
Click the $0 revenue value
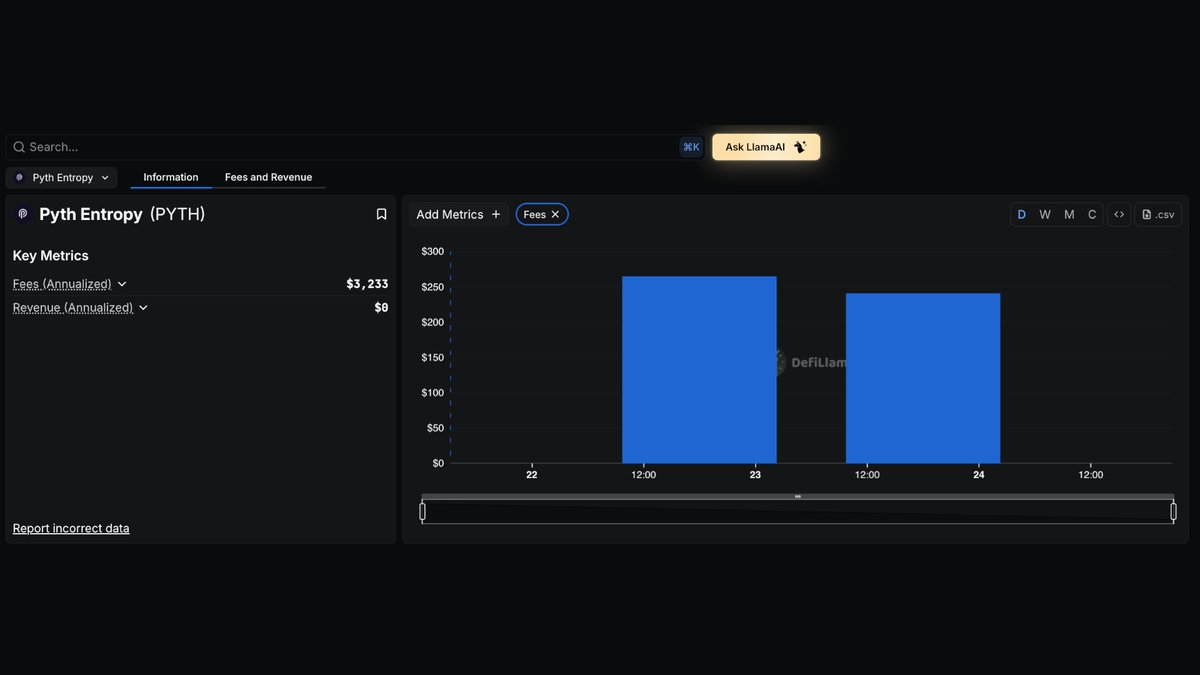pos(381,308)
